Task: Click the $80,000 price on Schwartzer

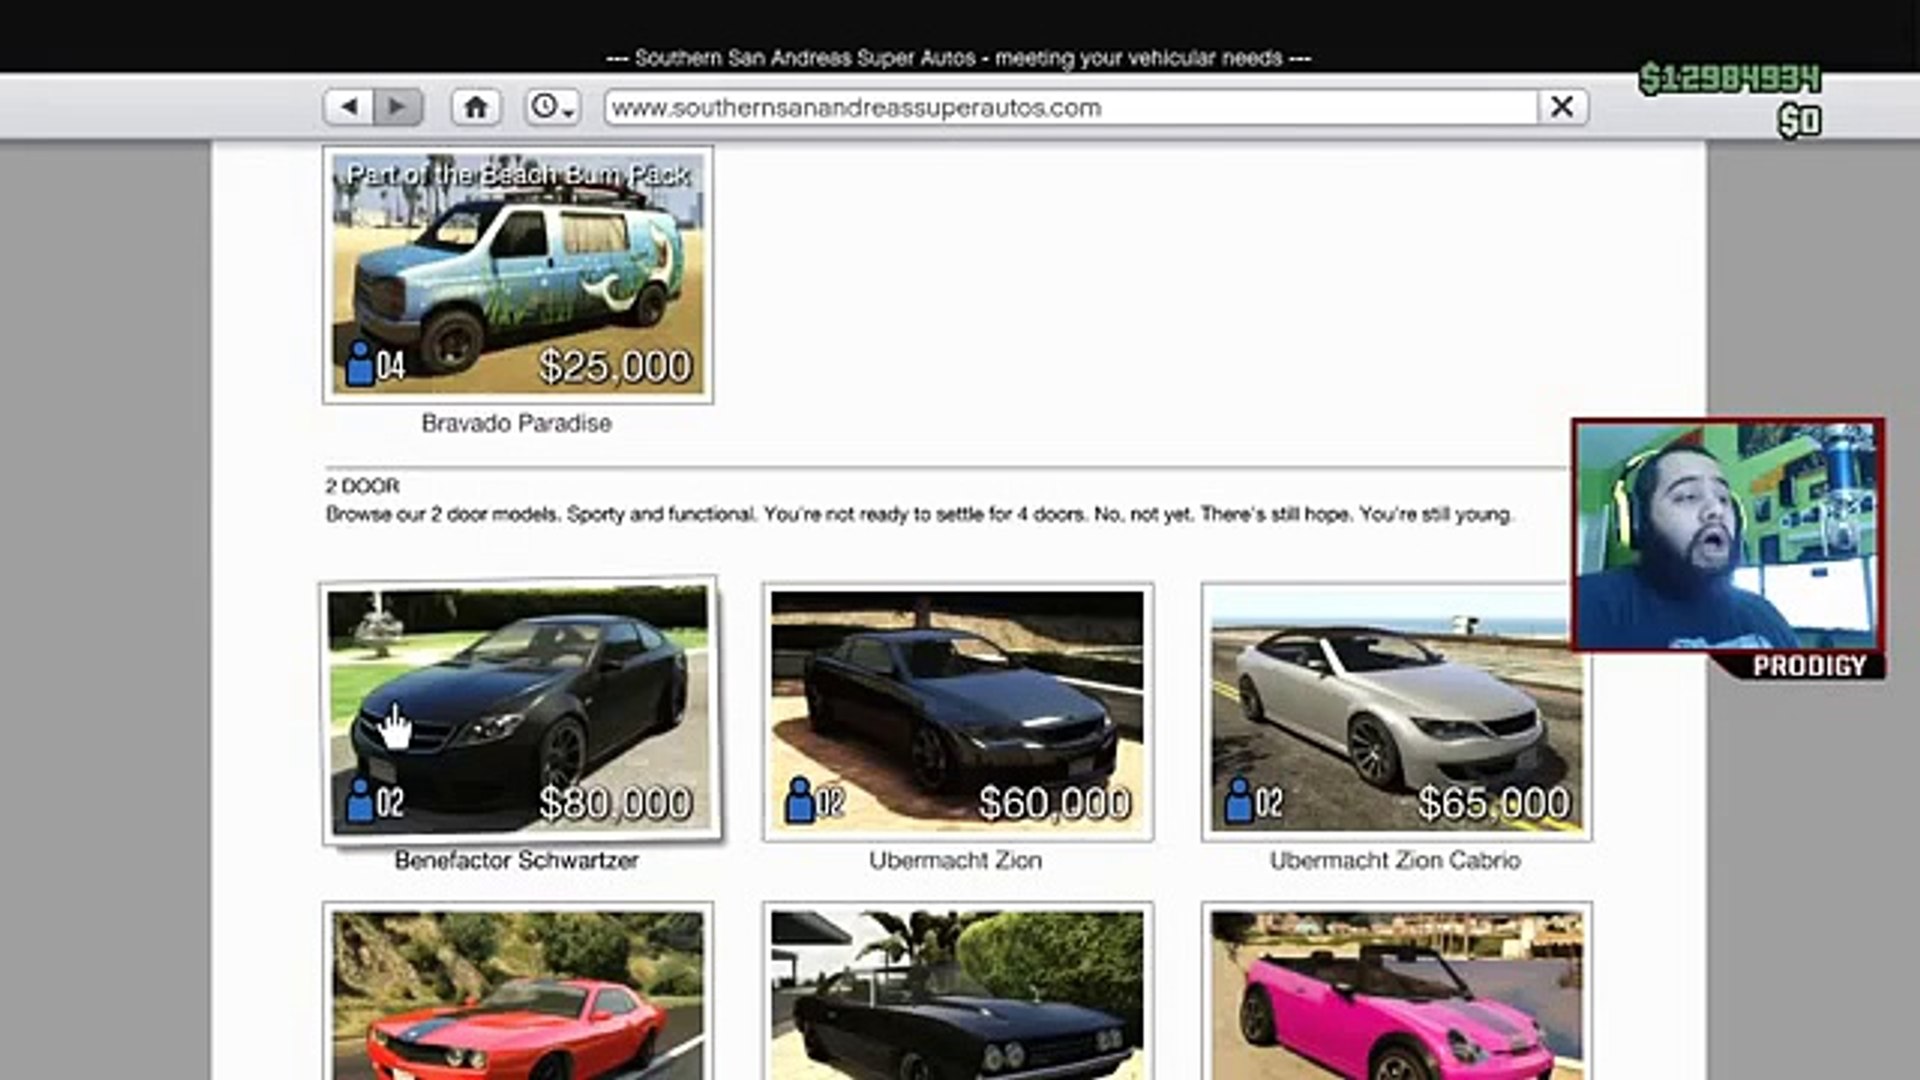Action: pos(614,803)
